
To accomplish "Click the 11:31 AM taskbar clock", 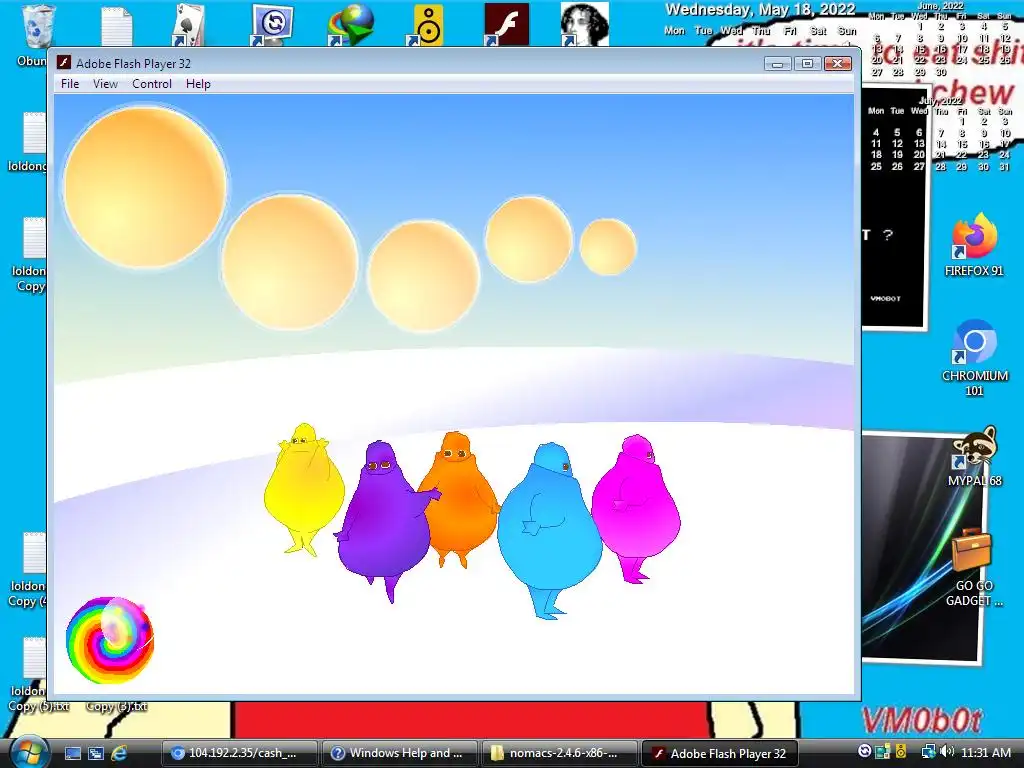I will tap(986, 752).
